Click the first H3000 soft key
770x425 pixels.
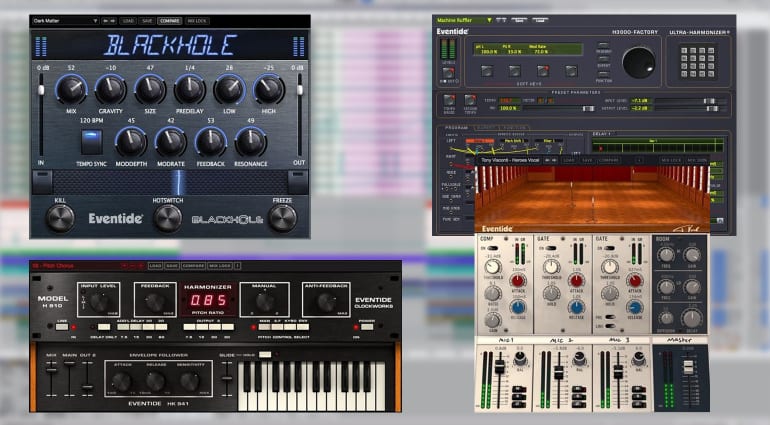[x=487, y=72]
